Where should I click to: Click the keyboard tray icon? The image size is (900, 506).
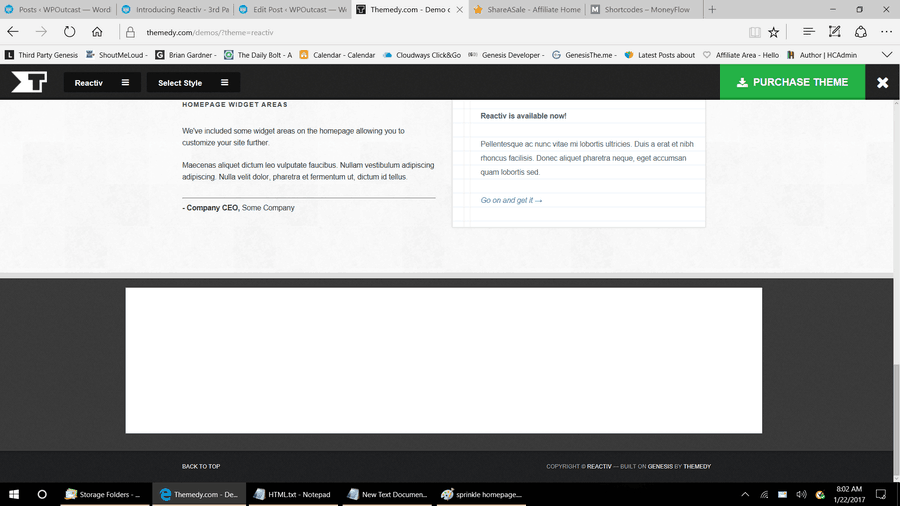click(x=782, y=494)
